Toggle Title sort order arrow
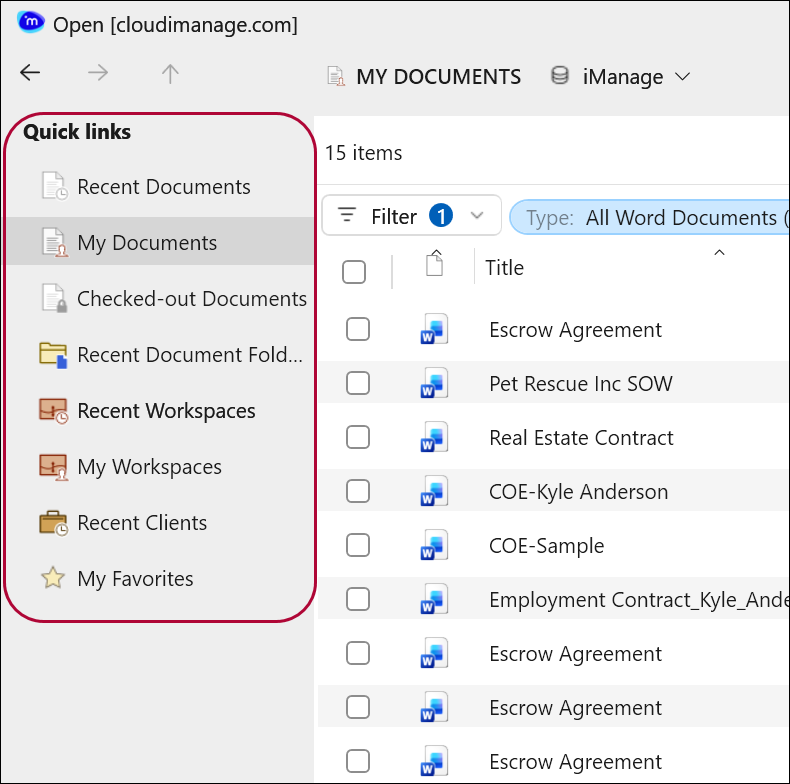This screenshot has width=790, height=784. pyautogui.click(x=719, y=253)
